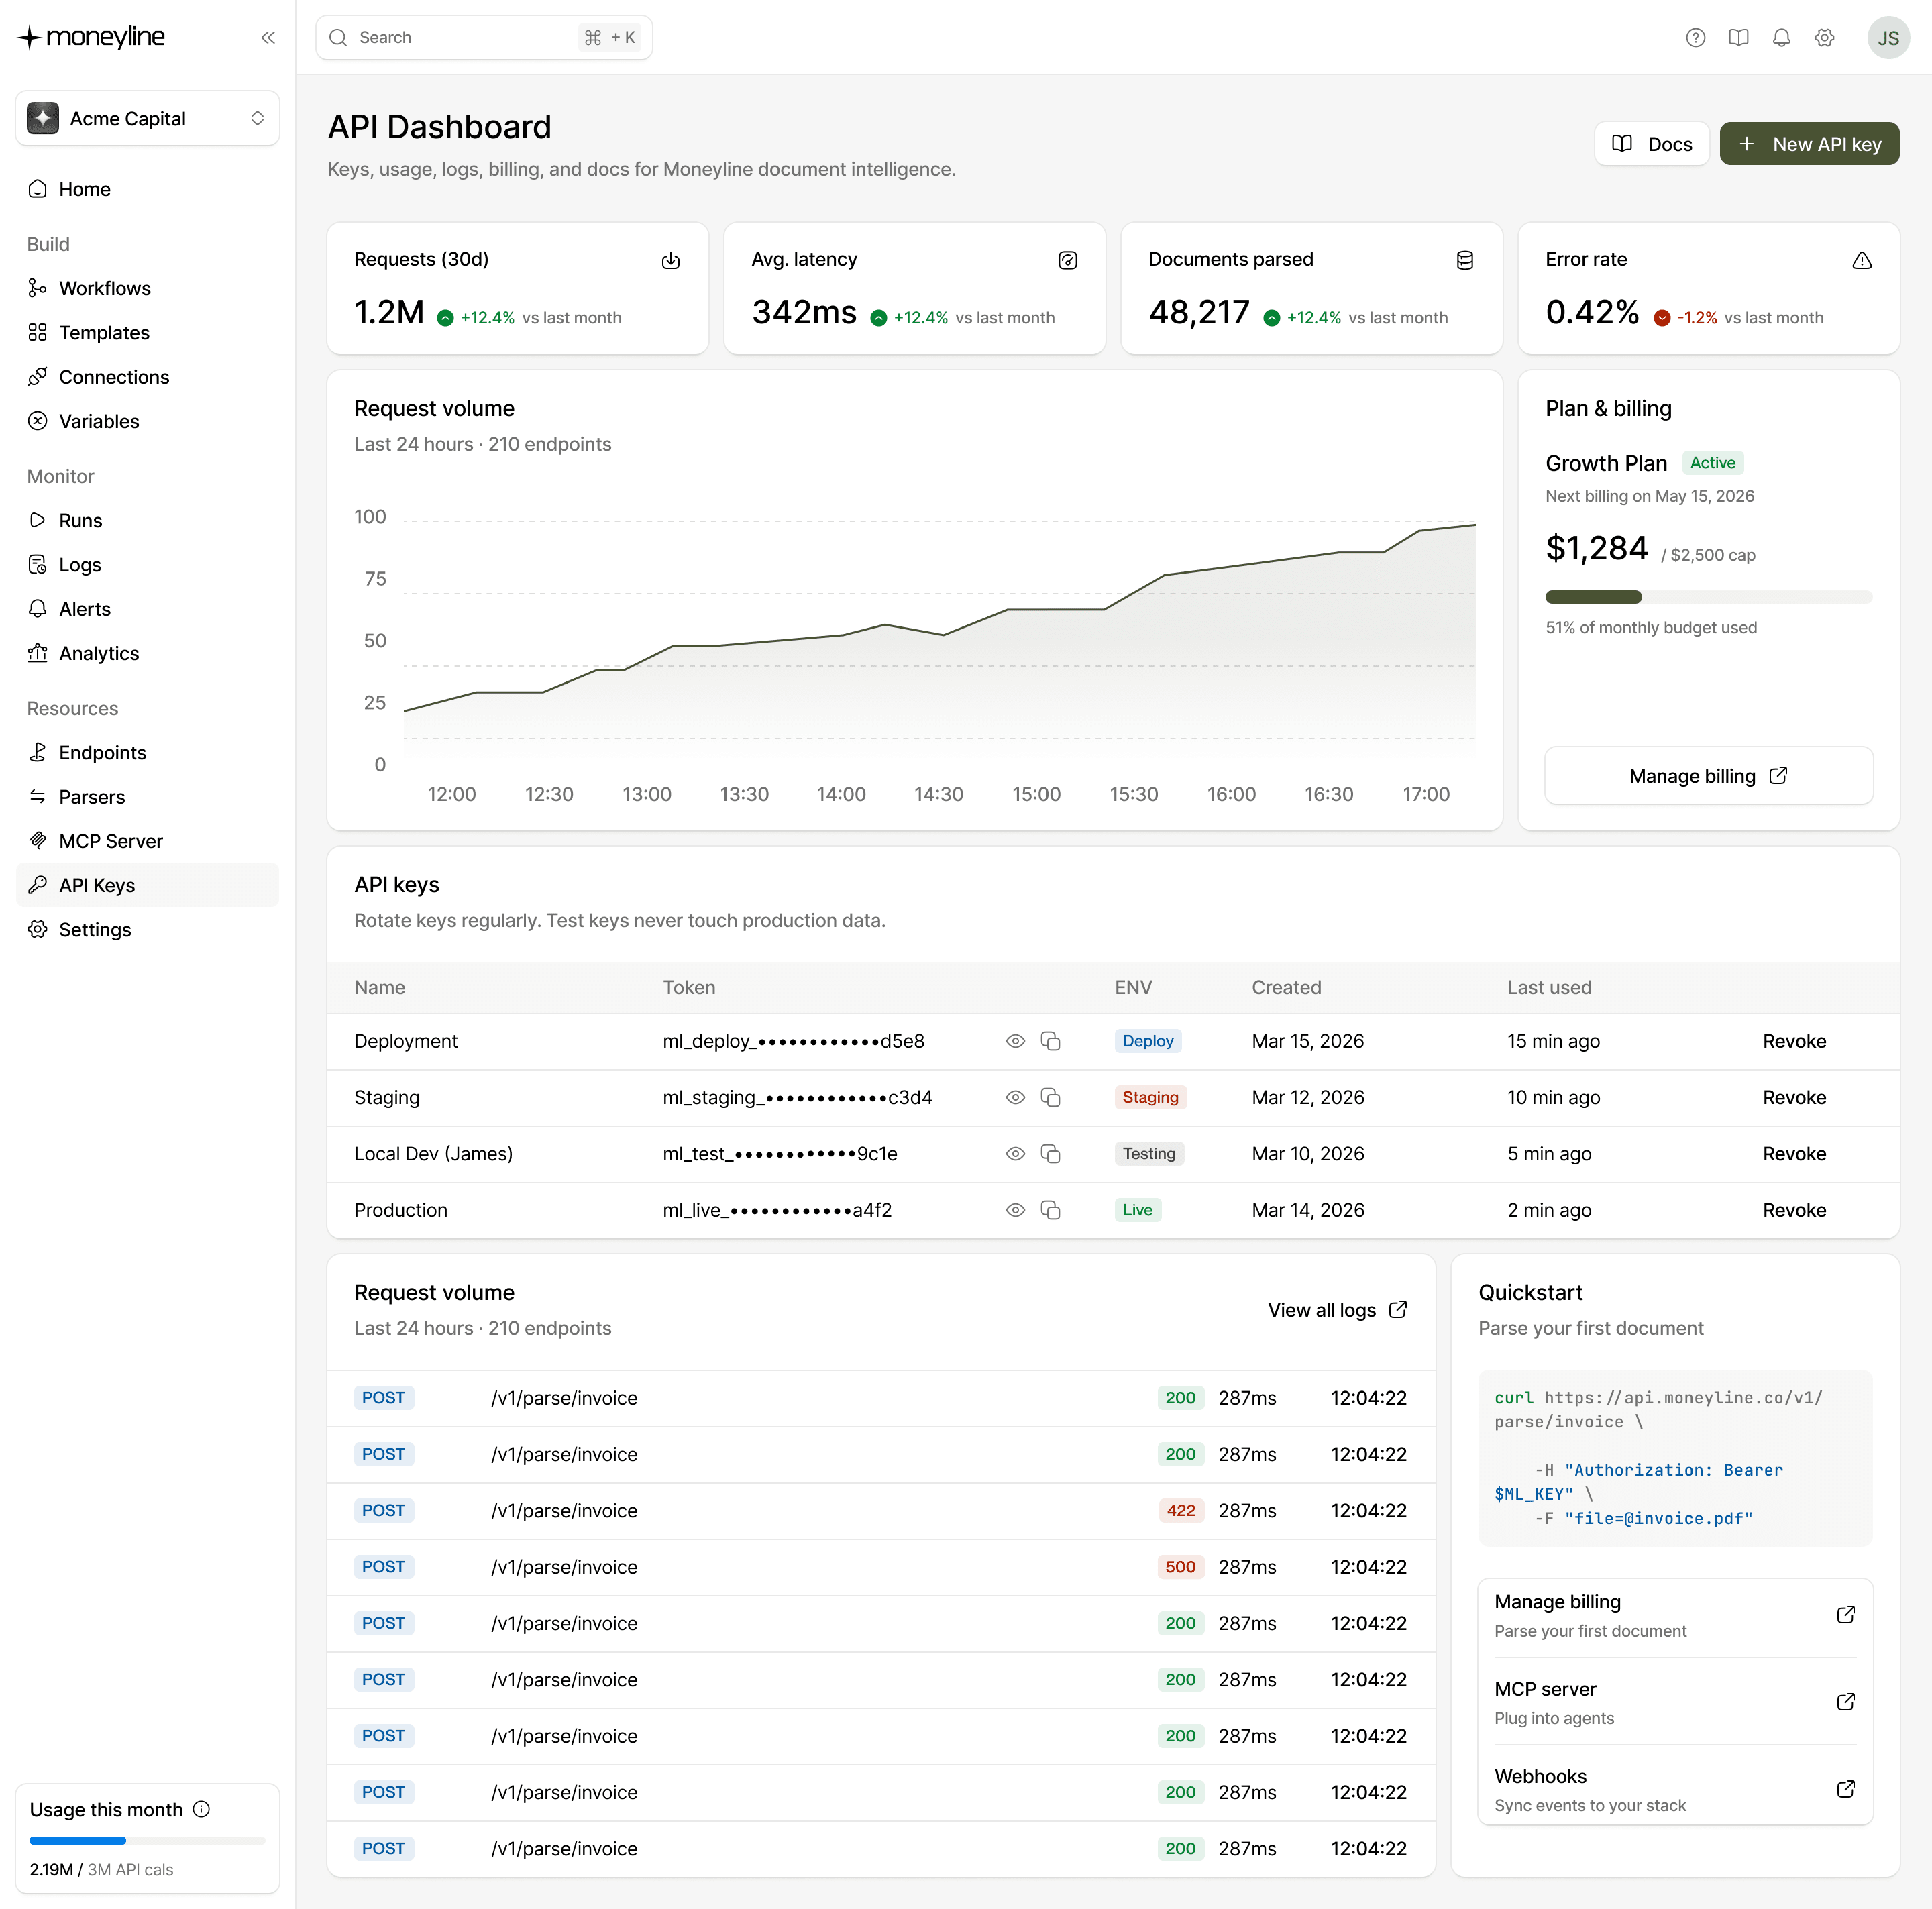
Task: Click the Active plan status badge
Action: (x=1712, y=463)
